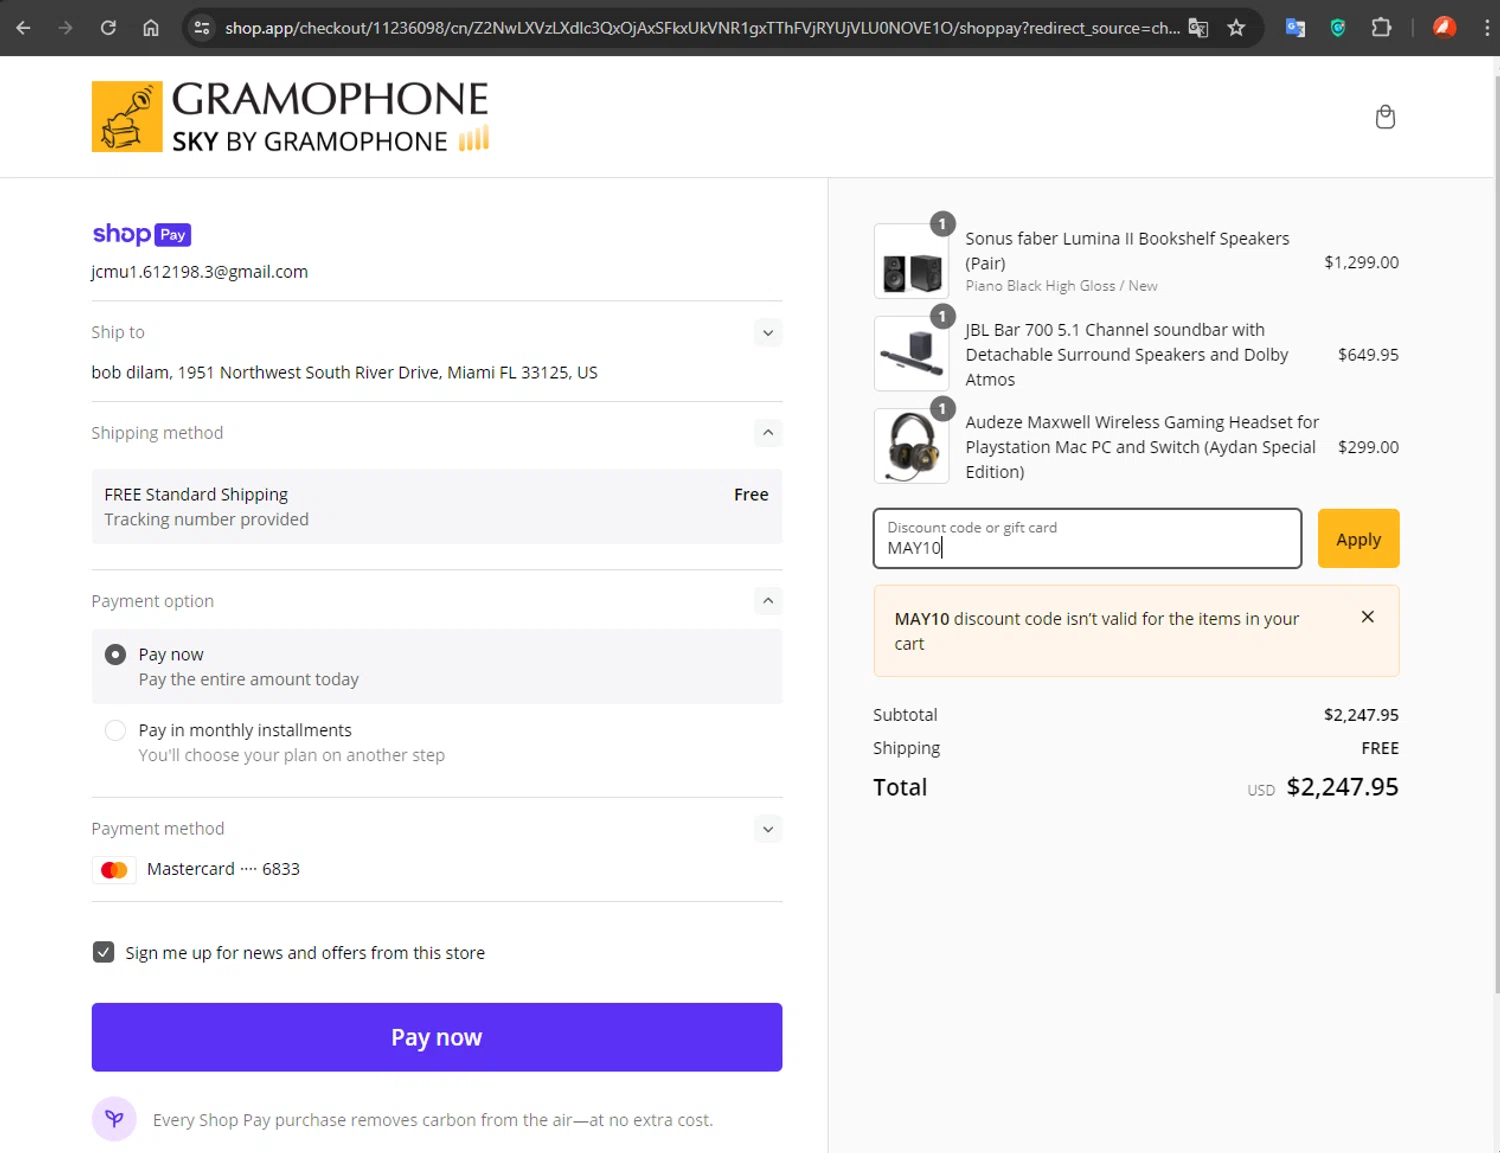1500x1153 pixels.
Task: Open the browser three-dot menu
Action: [x=1486, y=28]
